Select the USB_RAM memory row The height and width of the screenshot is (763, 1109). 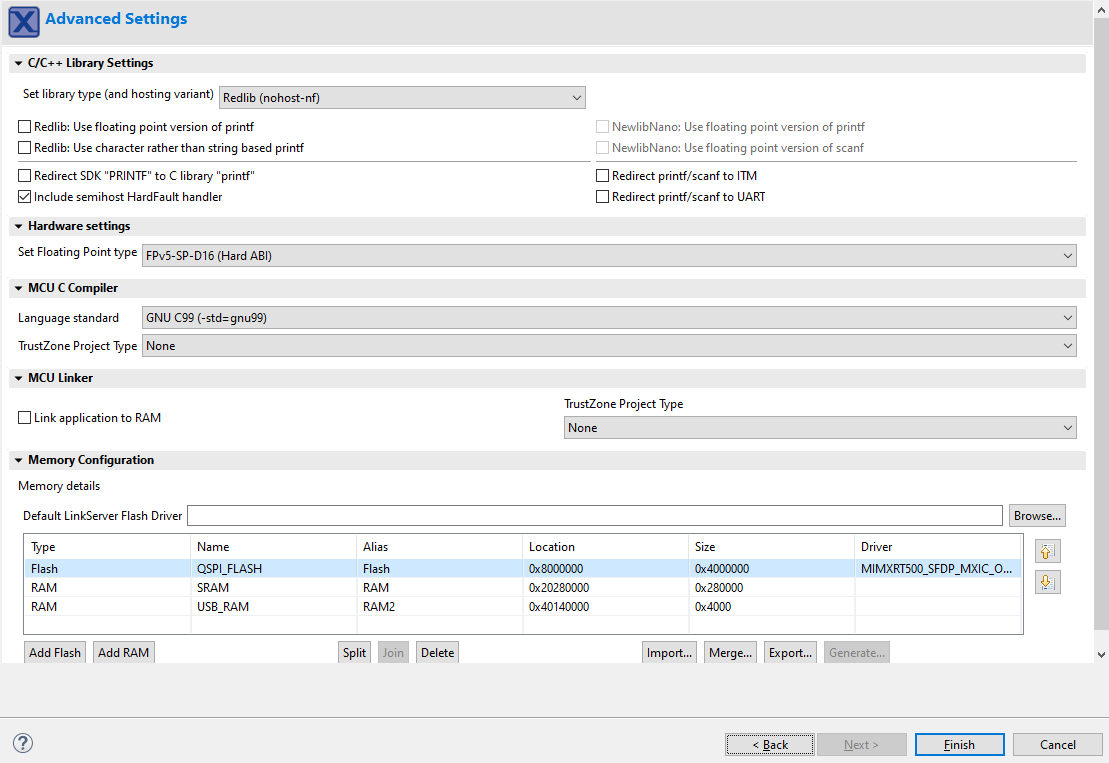(x=226, y=607)
